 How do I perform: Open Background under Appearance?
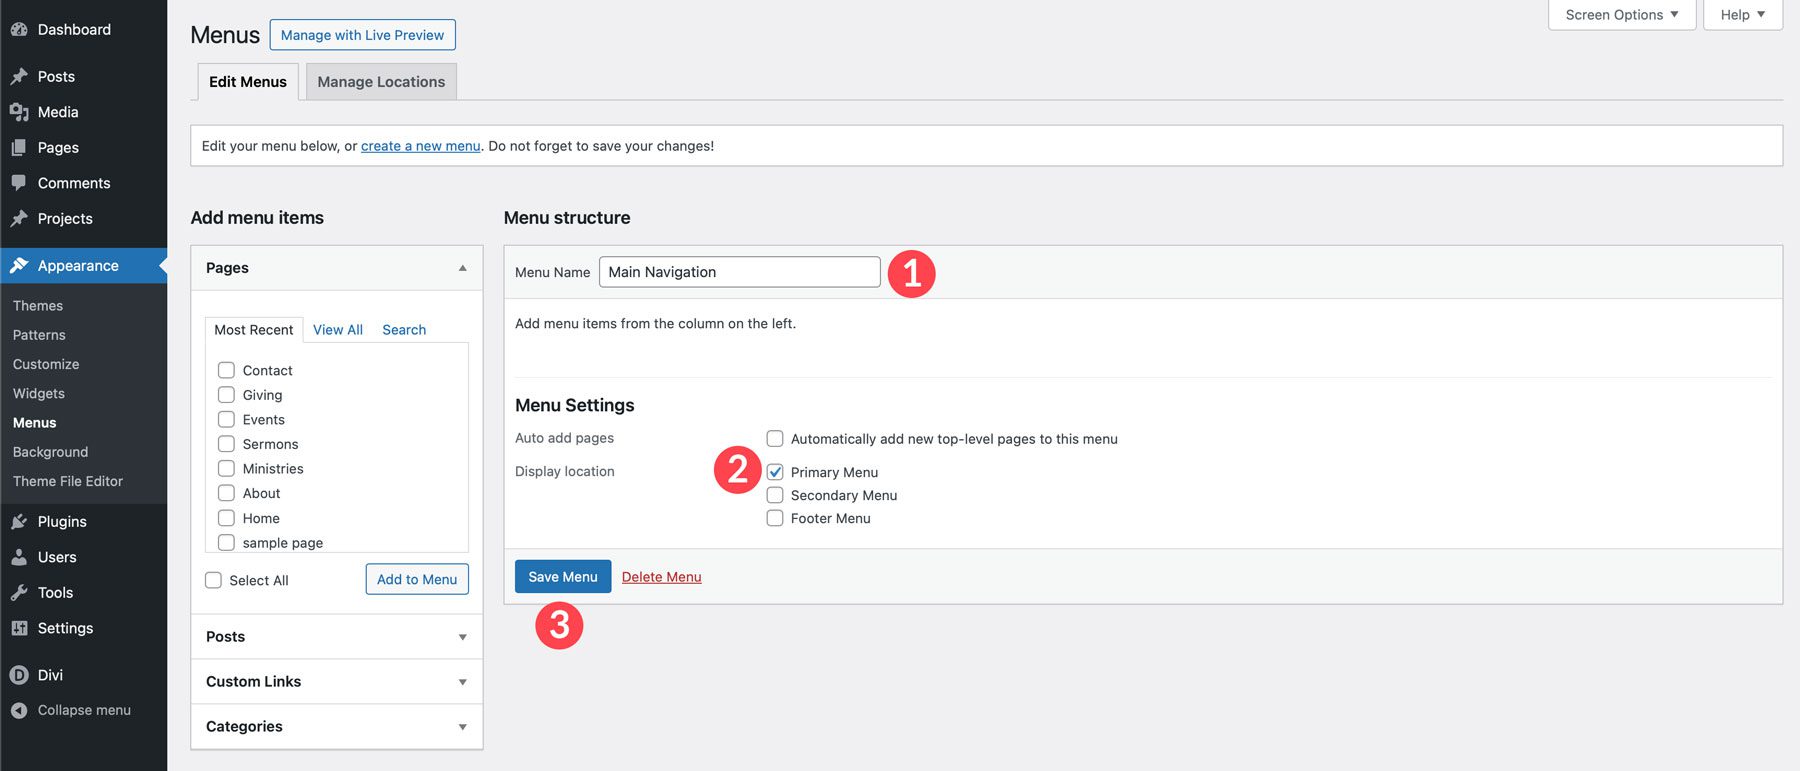[51, 452]
